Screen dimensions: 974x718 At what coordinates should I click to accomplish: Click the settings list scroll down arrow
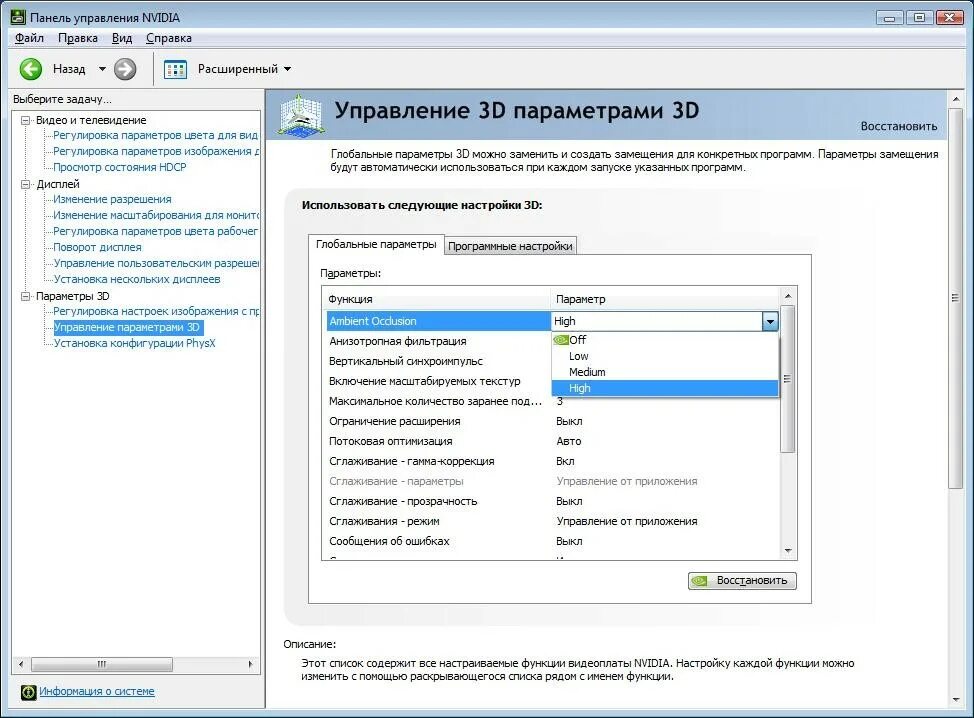pyautogui.click(x=788, y=551)
